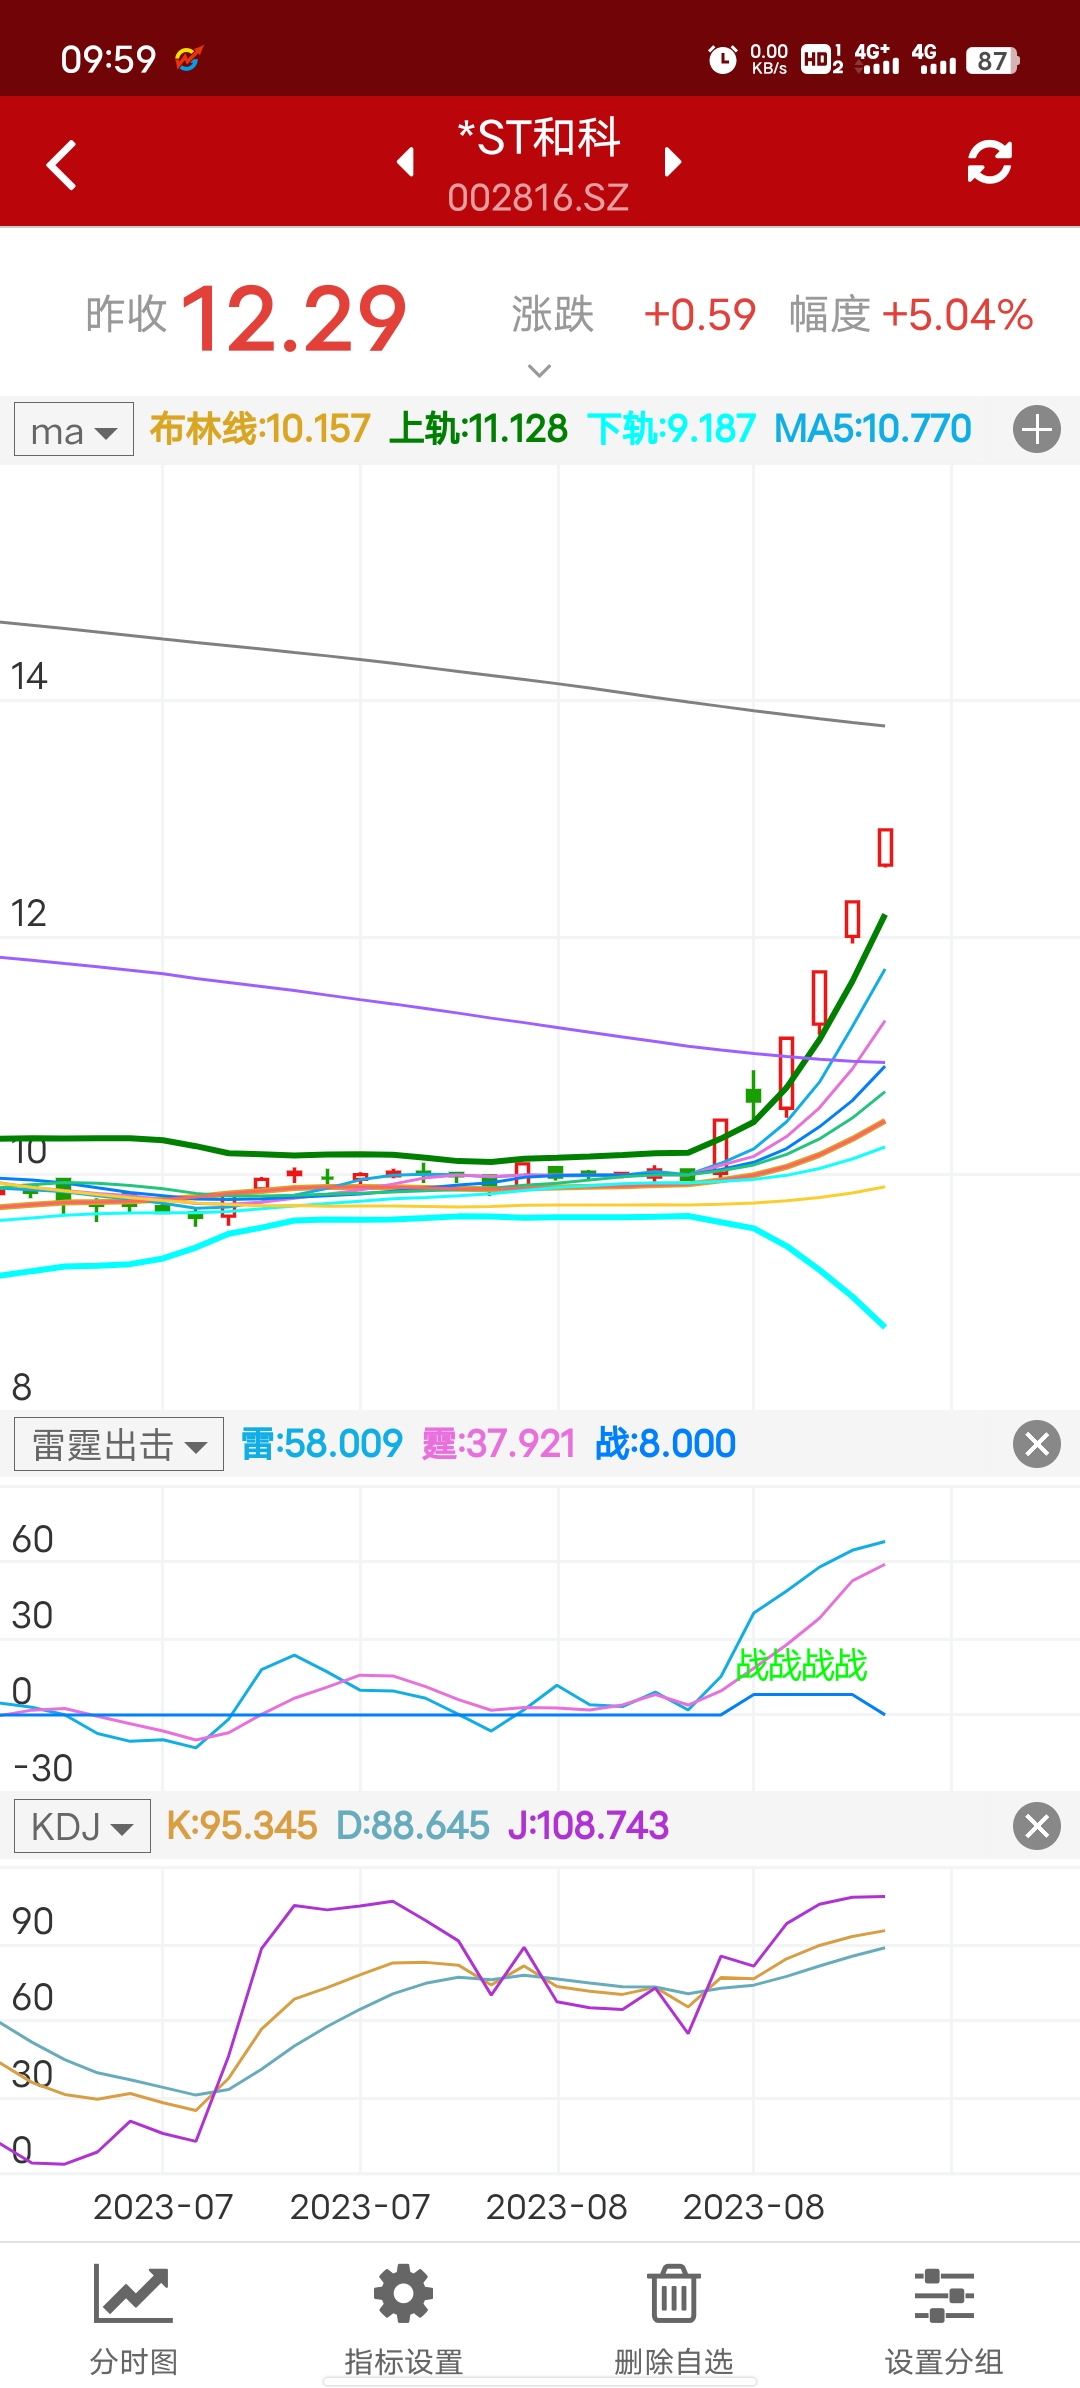
Task: Open the 雷霆出击 indicator dropdown
Action: 119,1445
